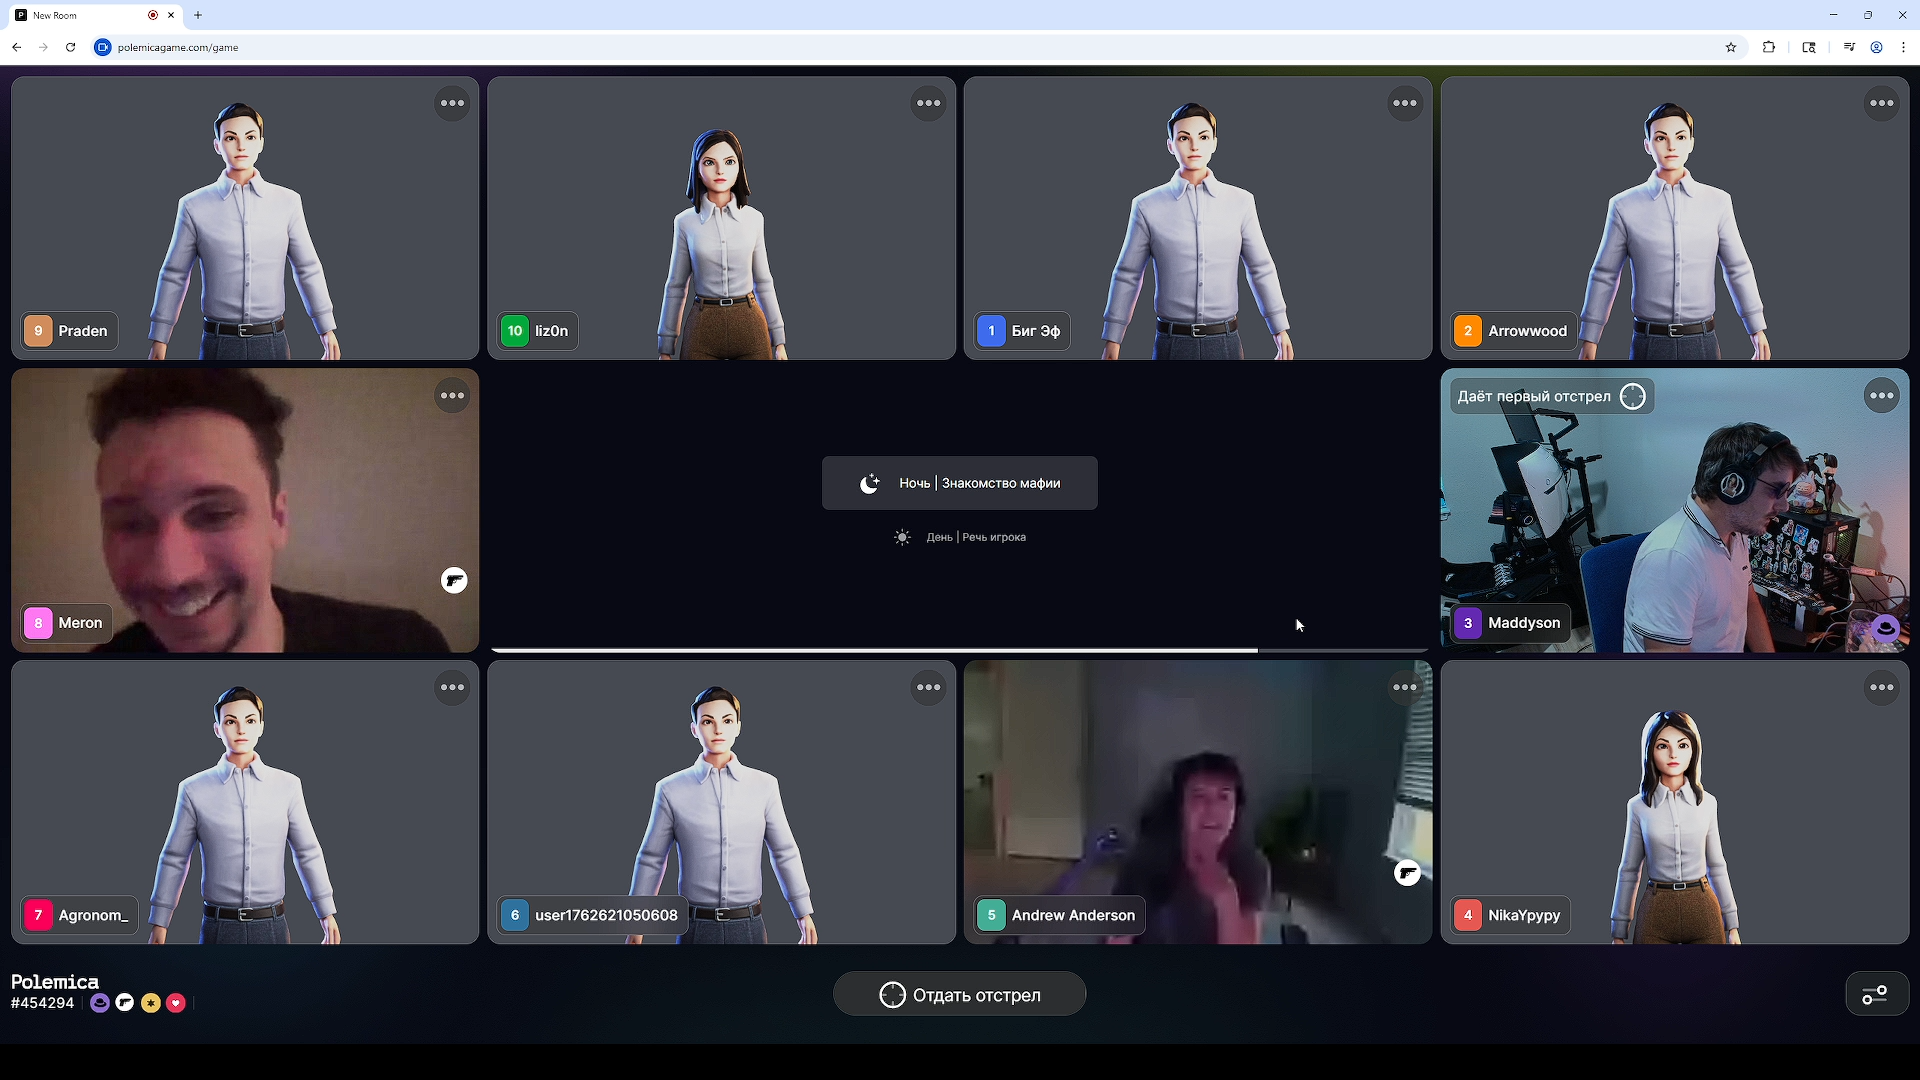Click the red heart doctor role icon
This screenshot has height=1080, width=1920.
[x=176, y=1003]
